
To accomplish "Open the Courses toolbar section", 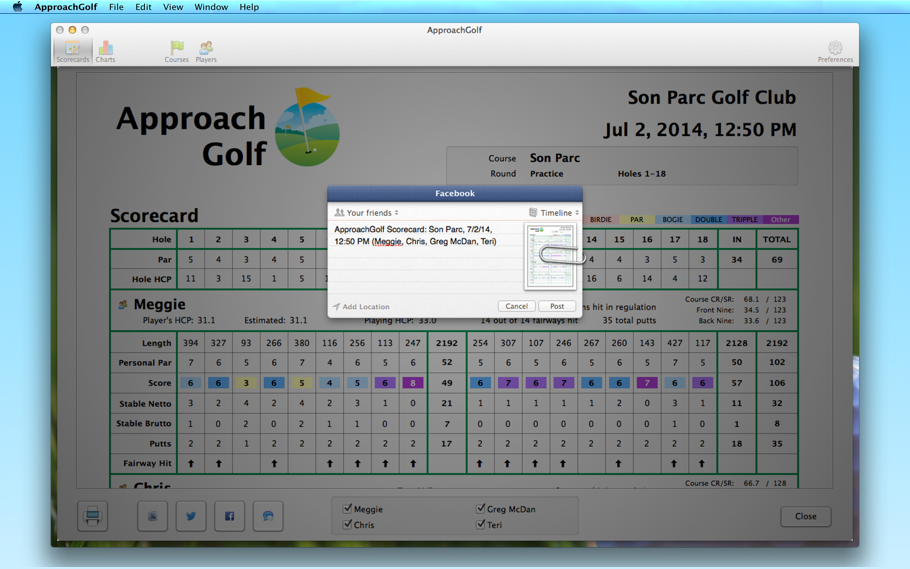I will point(176,51).
